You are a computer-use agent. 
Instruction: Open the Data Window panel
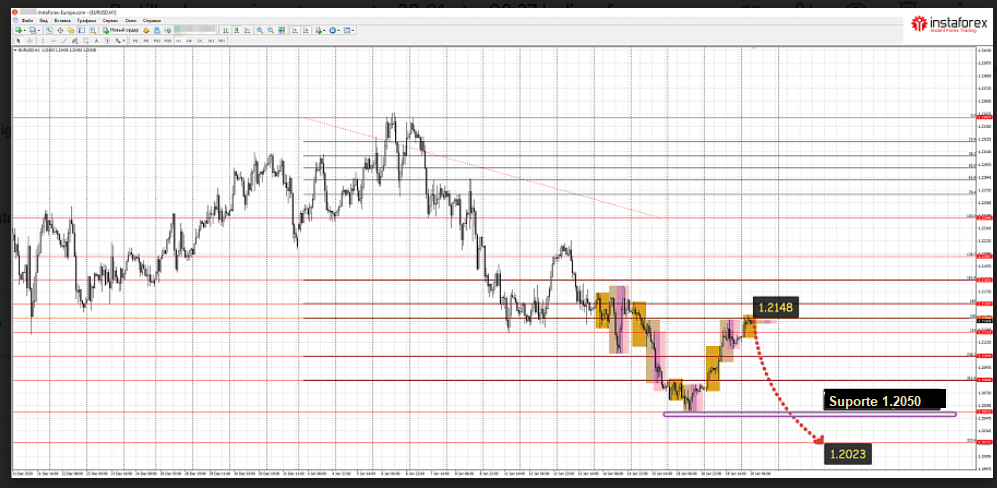pos(60,31)
